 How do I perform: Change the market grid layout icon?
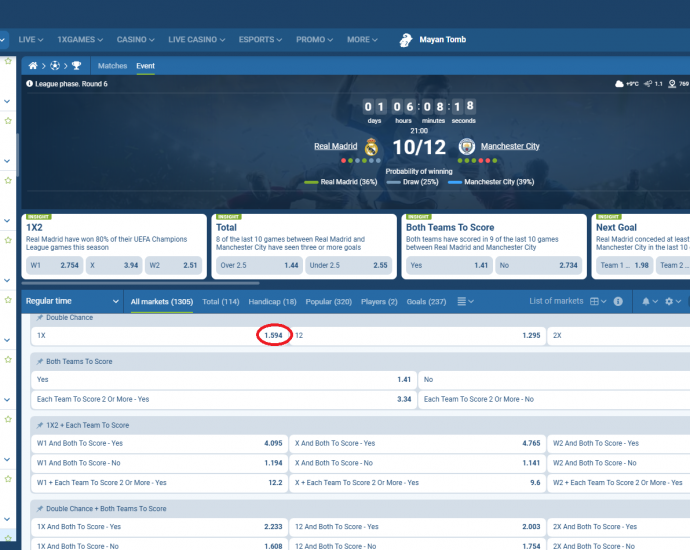(595, 301)
